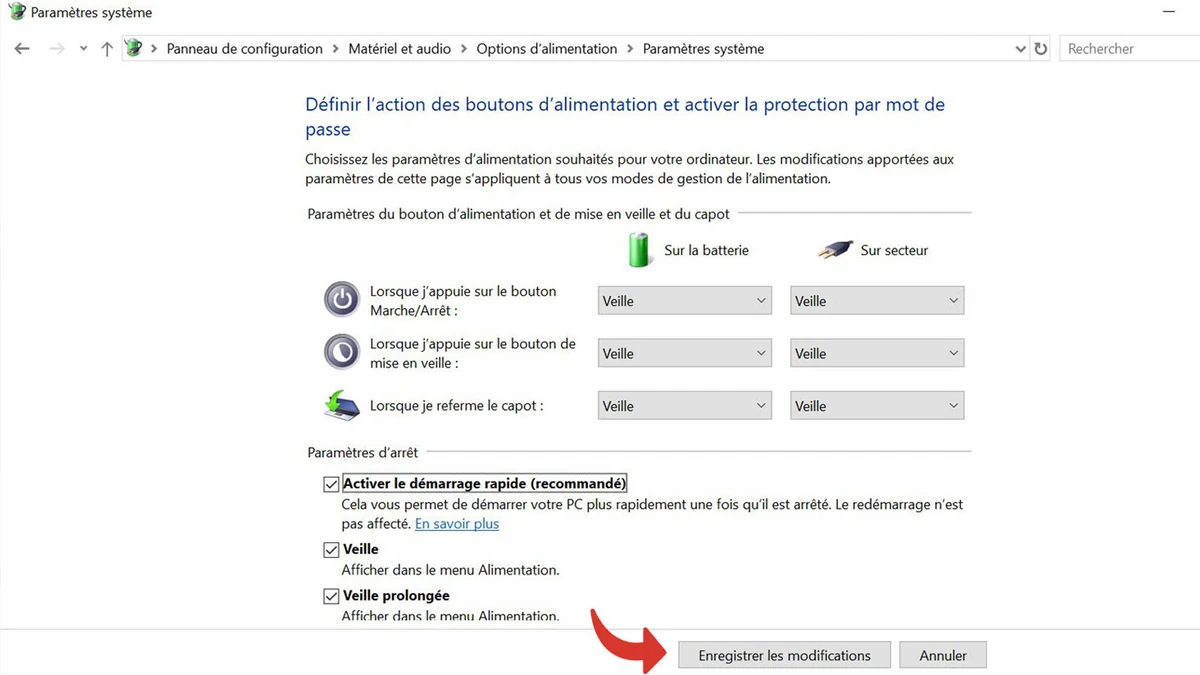This screenshot has width=1200, height=675.
Task: Click inside the 'Rechercher' search field
Action: point(1128,48)
